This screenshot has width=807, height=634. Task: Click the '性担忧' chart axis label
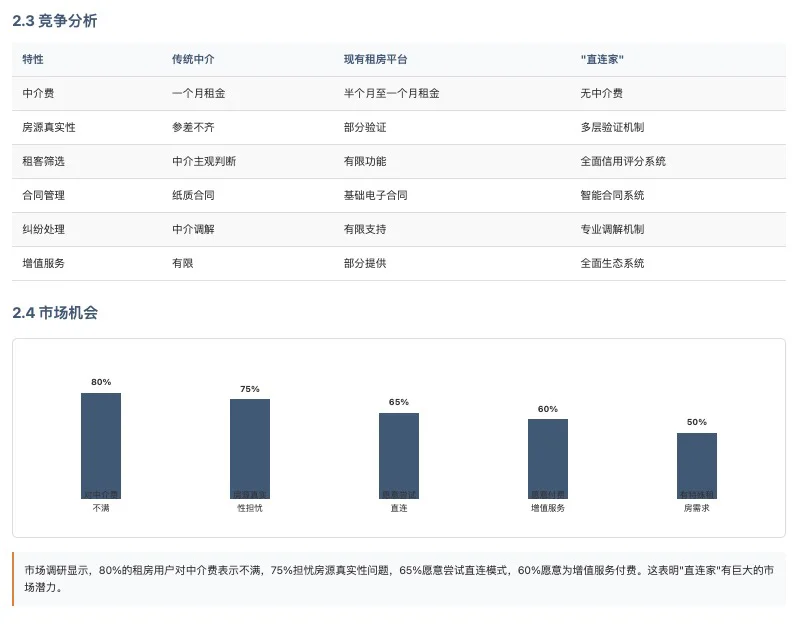pos(250,508)
